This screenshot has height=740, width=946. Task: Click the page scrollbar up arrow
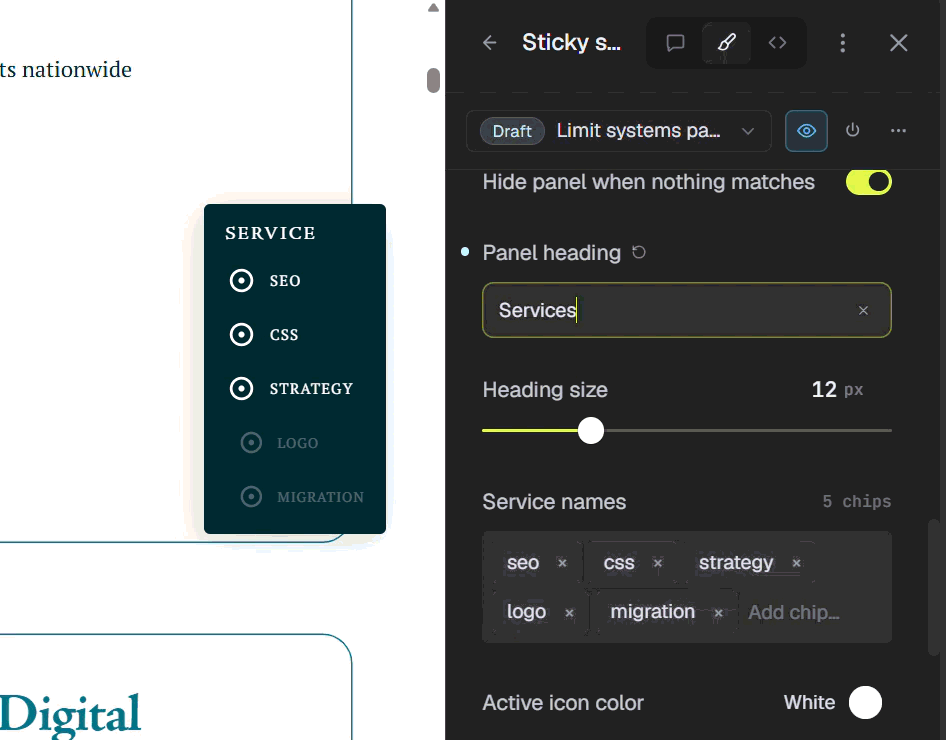point(433,8)
